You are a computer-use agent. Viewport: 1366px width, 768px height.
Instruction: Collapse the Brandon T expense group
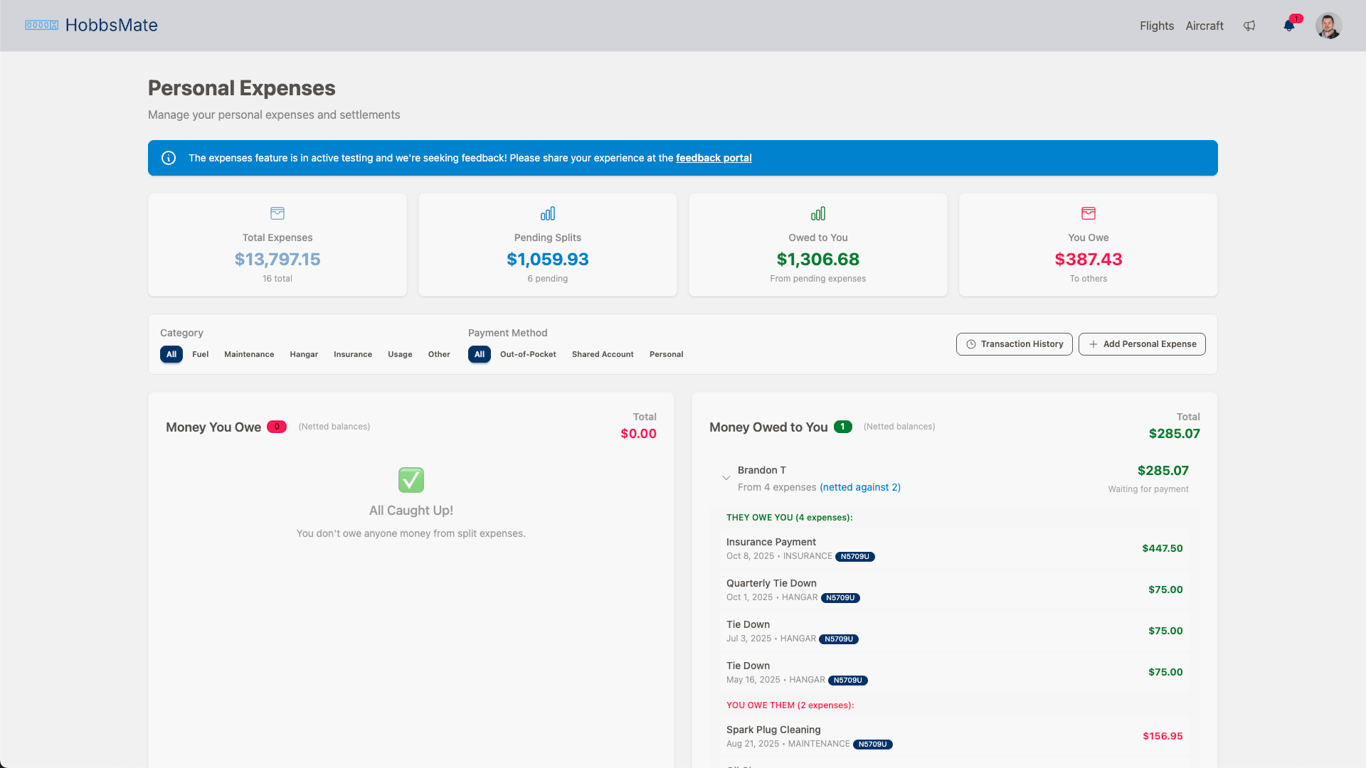tap(726, 478)
